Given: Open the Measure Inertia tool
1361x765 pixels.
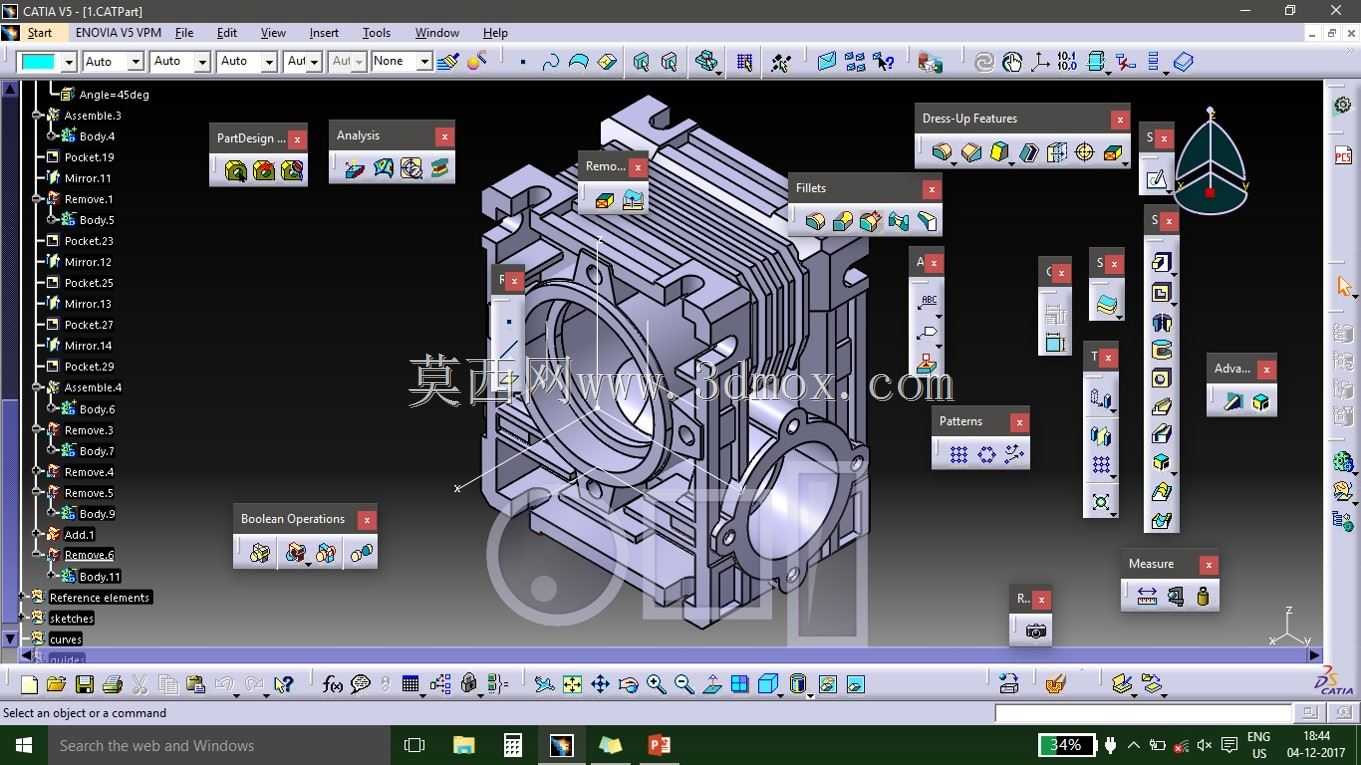Looking at the screenshot, I should pyautogui.click(x=1203, y=597).
